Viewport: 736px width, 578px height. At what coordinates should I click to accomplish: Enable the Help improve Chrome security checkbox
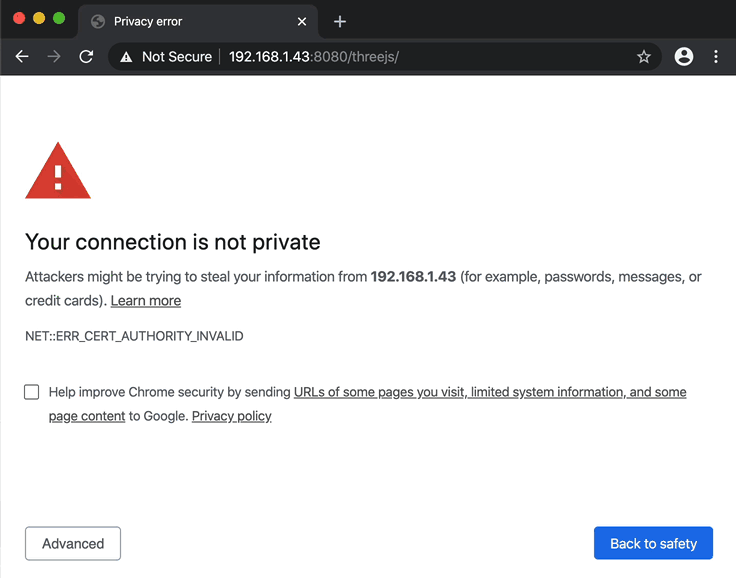32,392
